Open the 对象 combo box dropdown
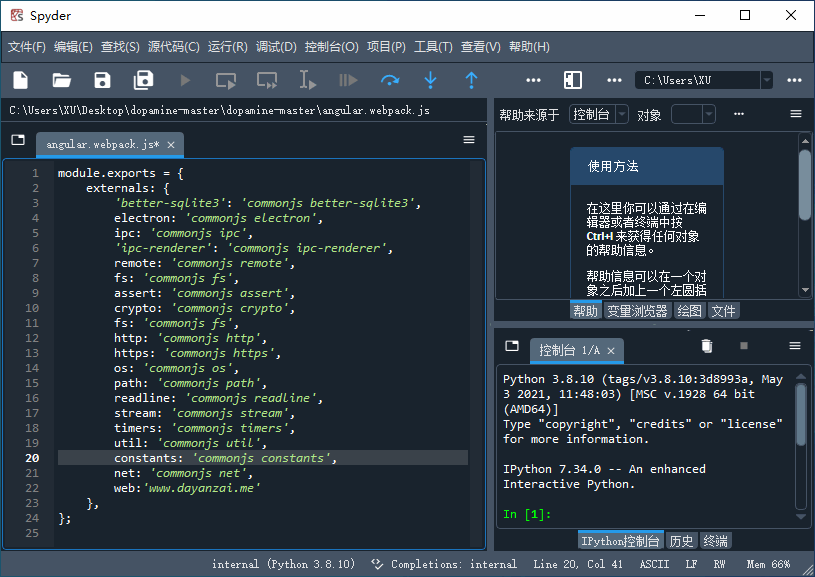Image resolution: width=815 pixels, height=577 pixels. 709,114
